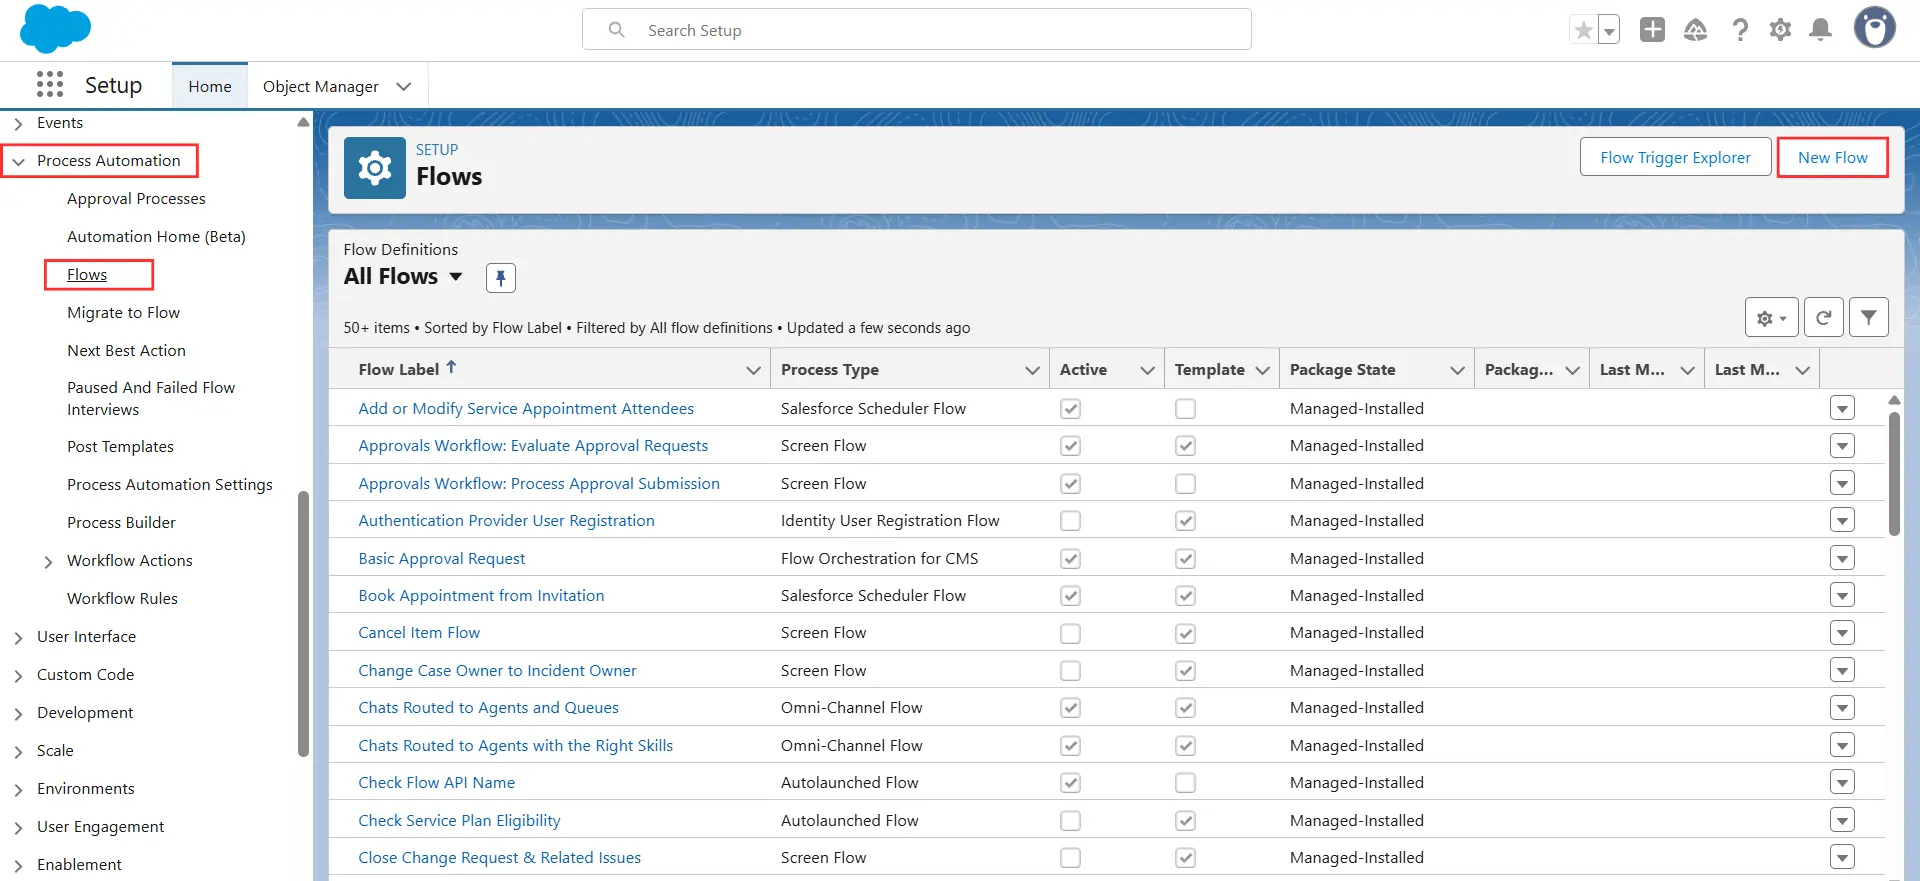
Task: Open the user profile avatar
Action: pyautogui.click(x=1874, y=28)
